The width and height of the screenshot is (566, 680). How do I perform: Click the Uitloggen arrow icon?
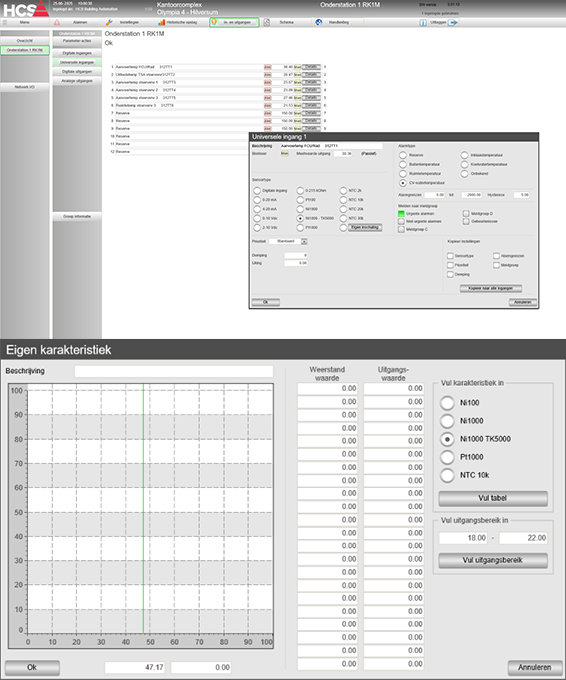453,23
